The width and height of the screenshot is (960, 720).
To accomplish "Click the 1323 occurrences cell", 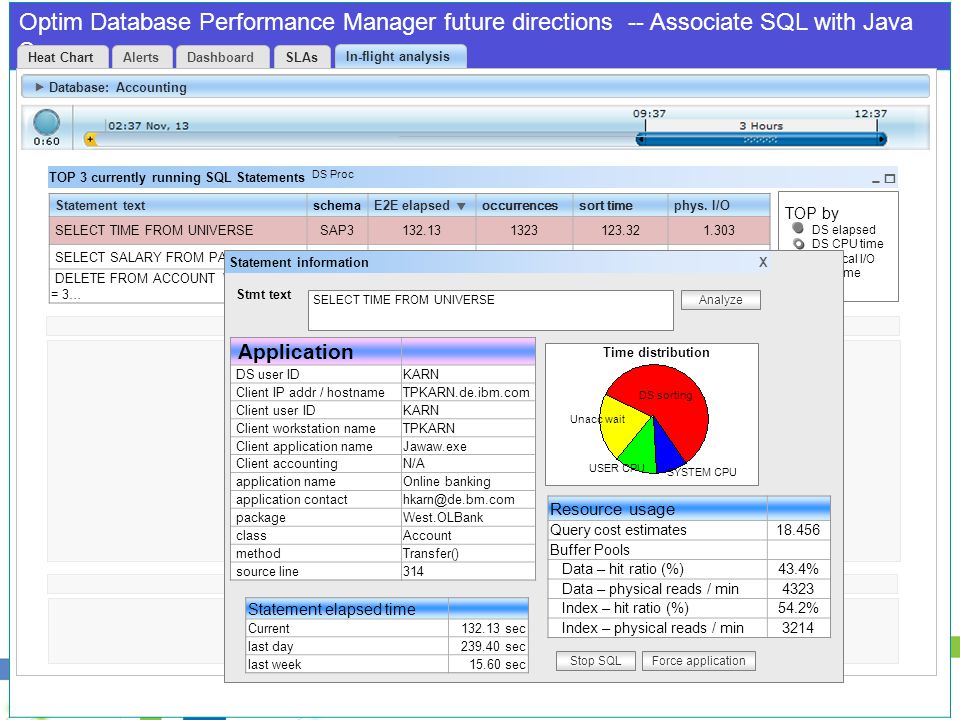I will point(524,231).
